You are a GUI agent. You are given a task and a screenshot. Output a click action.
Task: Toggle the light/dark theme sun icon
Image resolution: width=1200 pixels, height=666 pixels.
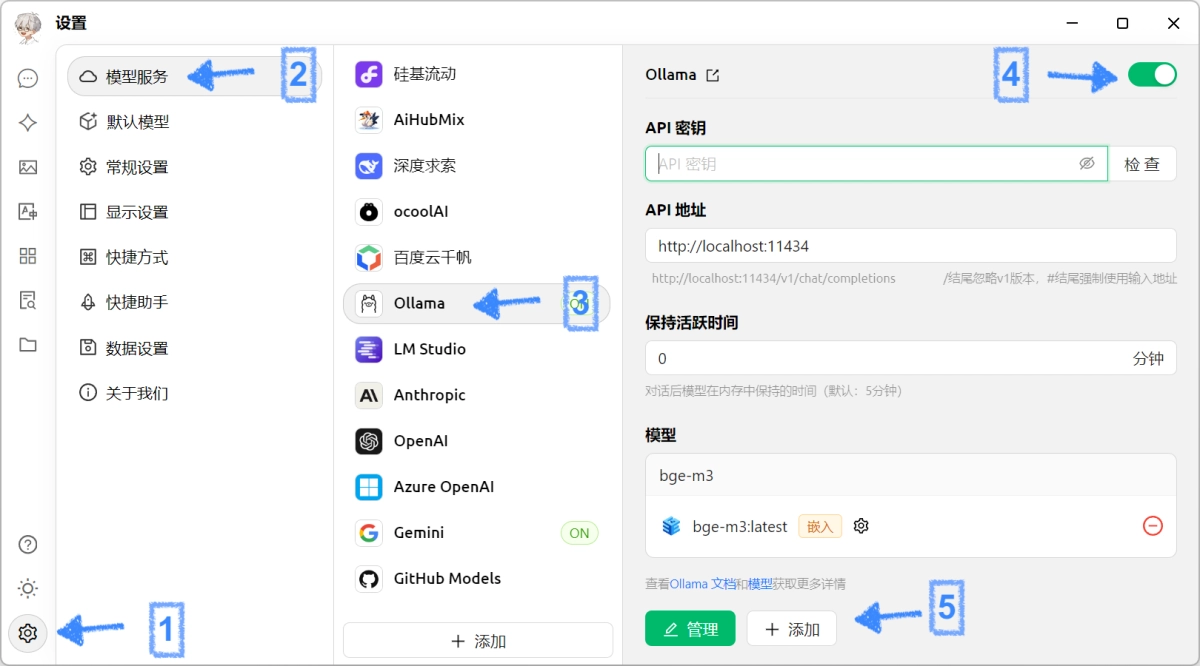click(x=28, y=589)
